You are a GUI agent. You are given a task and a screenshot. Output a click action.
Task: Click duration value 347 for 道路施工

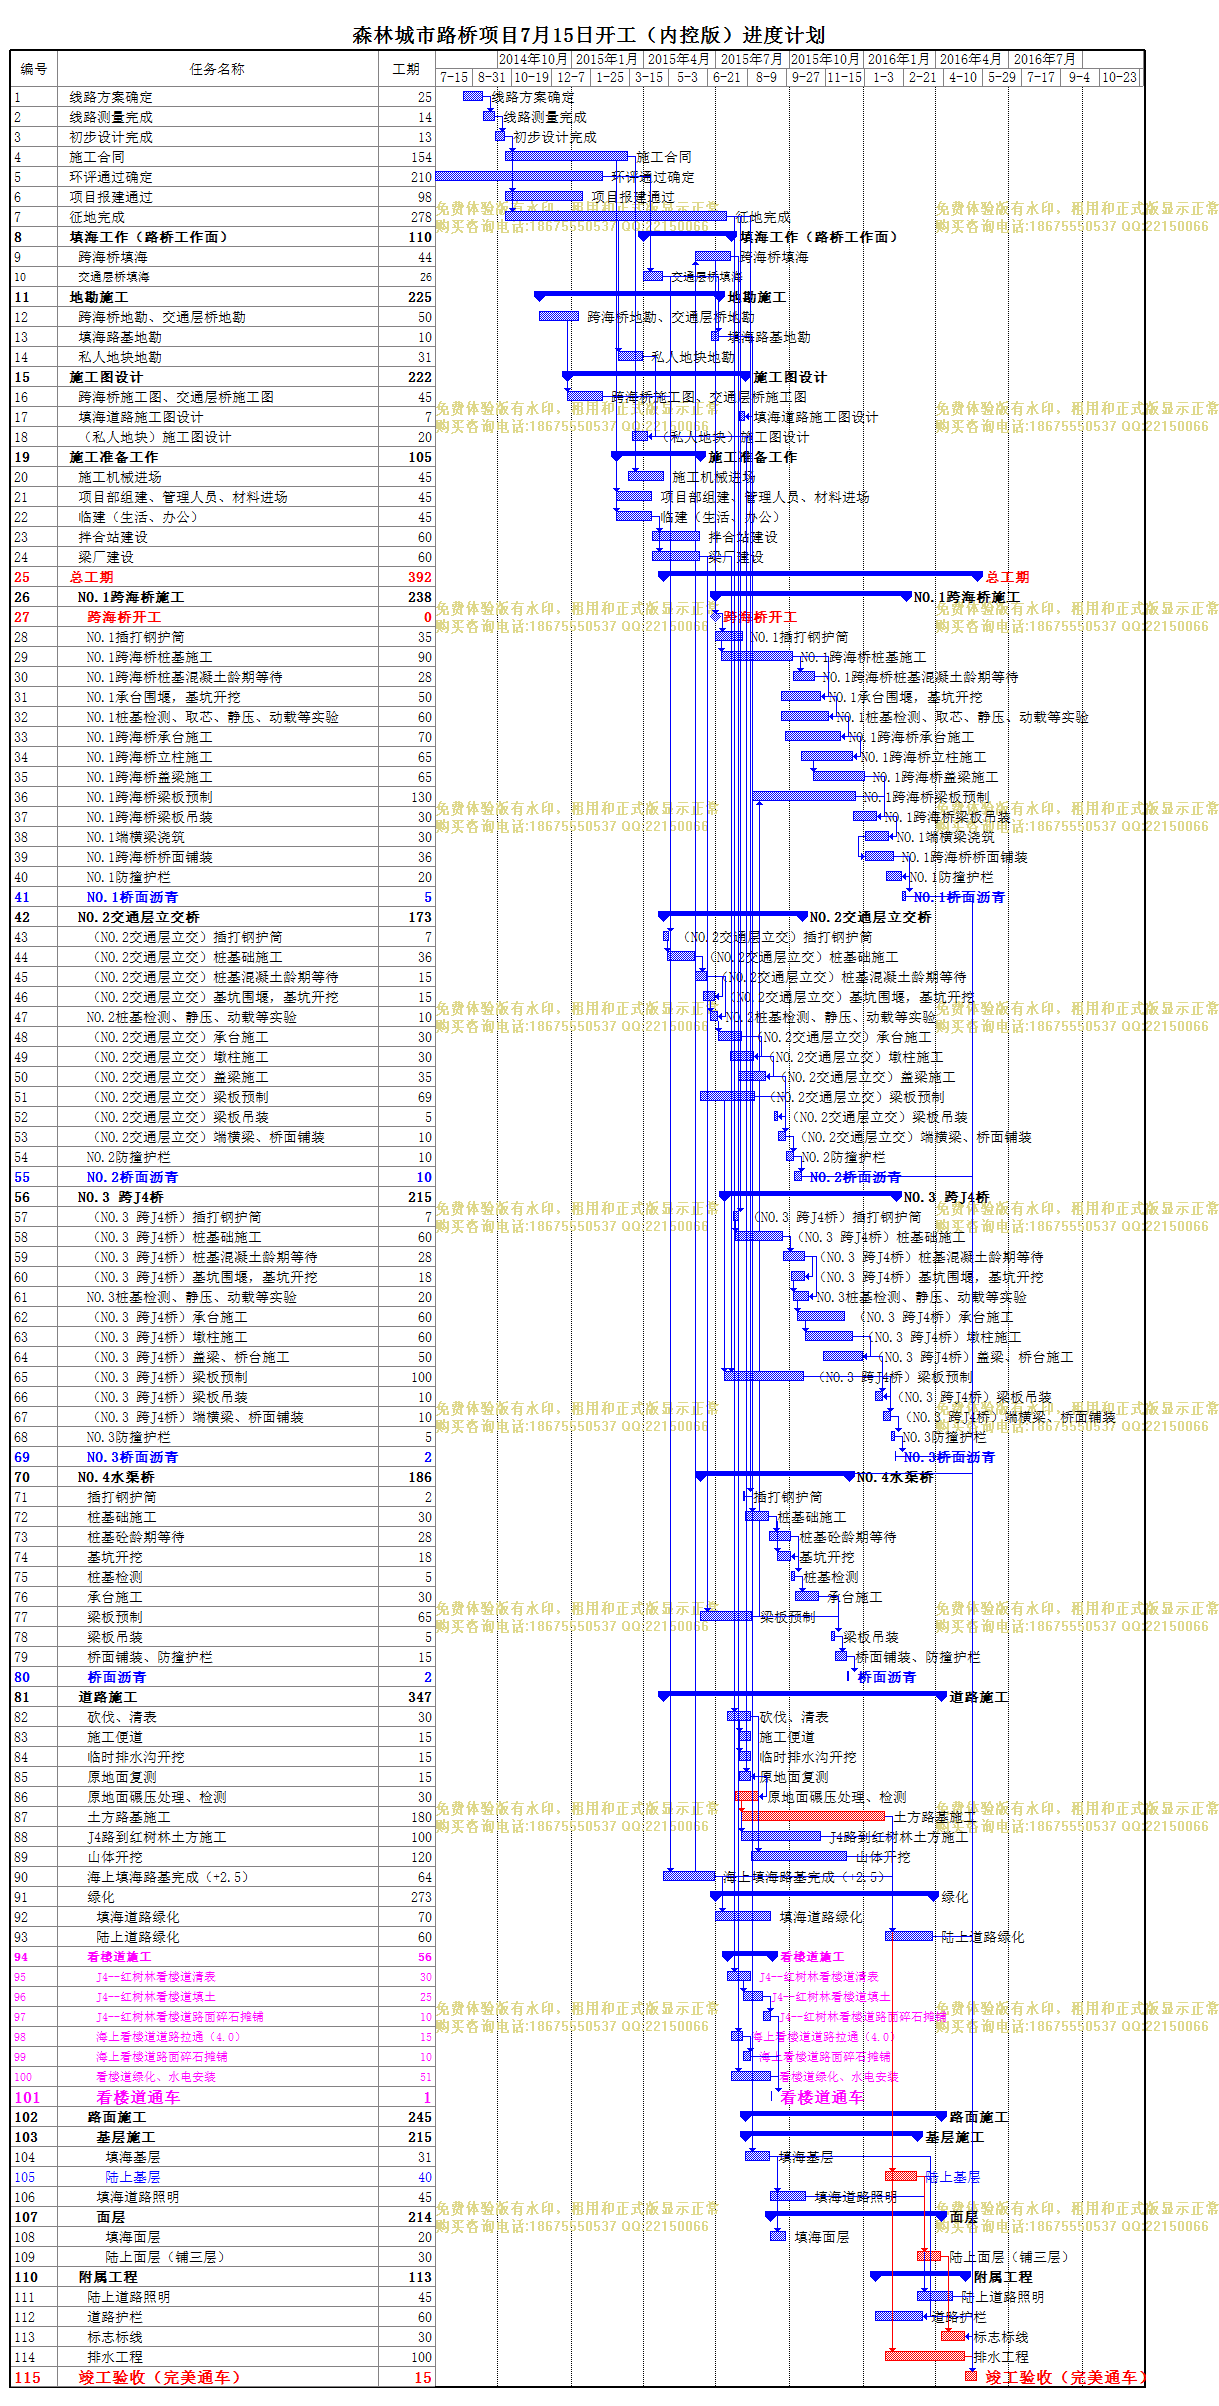tap(420, 1697)
